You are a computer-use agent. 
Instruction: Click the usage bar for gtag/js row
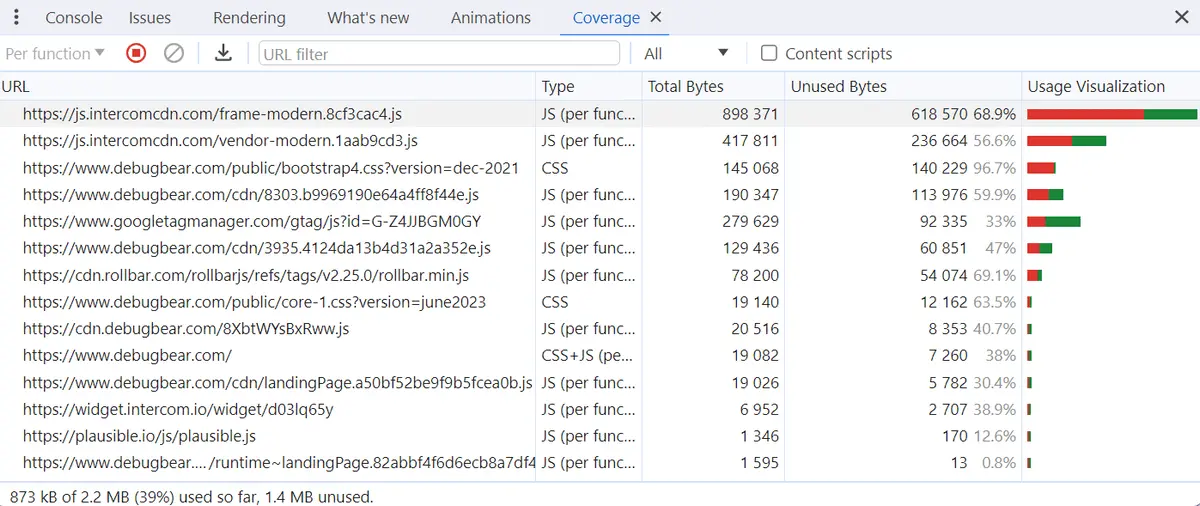coord(1054,221)
